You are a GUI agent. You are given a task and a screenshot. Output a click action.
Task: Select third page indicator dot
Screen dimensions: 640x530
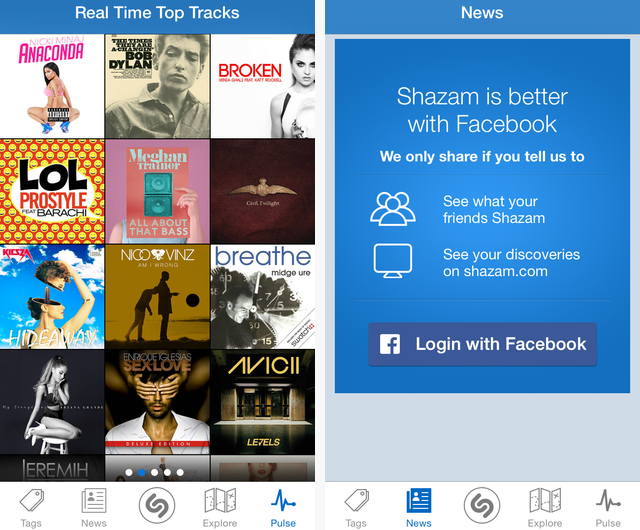click(154, 472)
